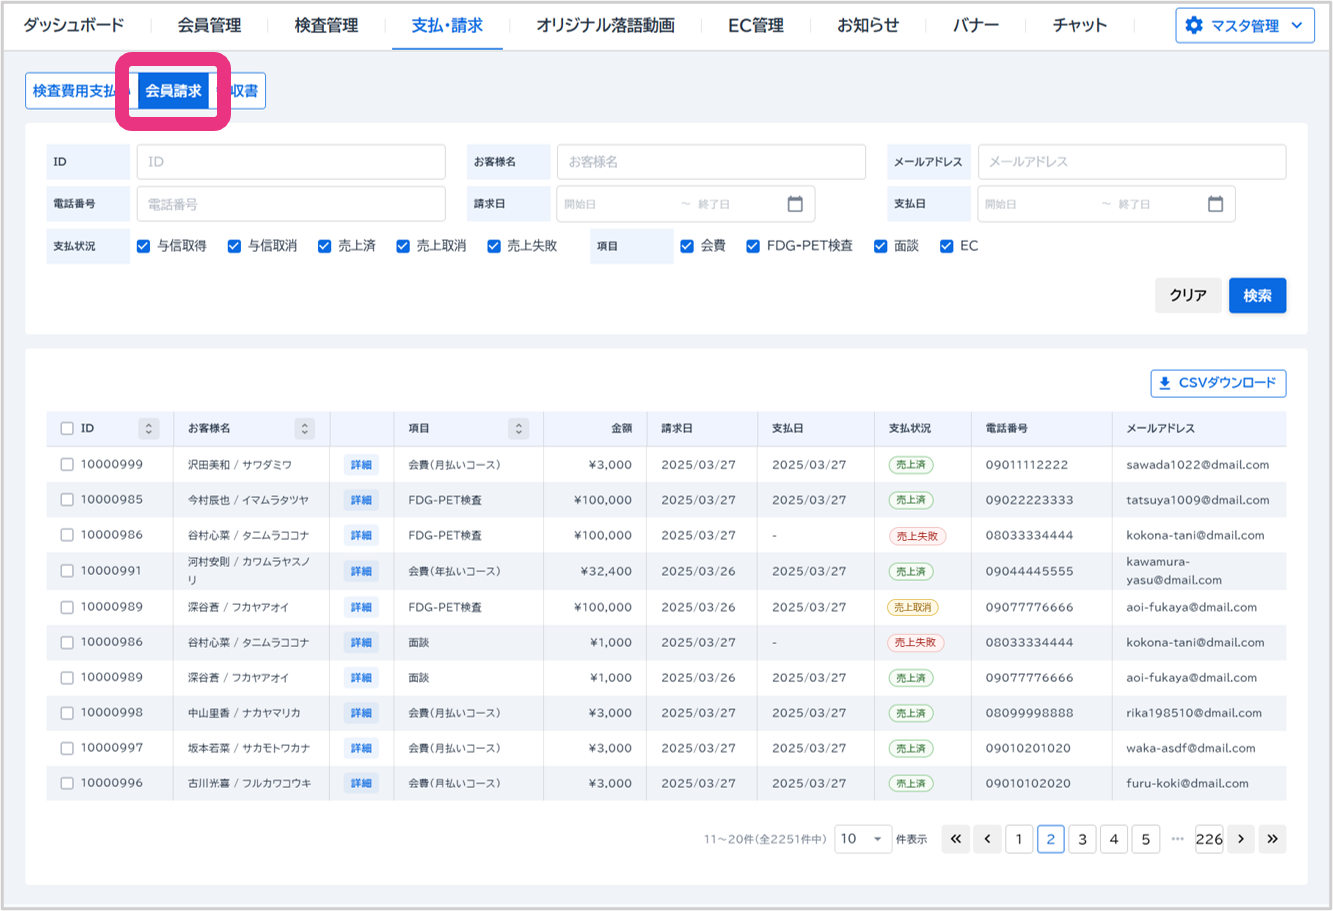This screenshot has height=911, width=1333.
Task: Toggle the FDG-PET検査 filter checkbox
Action: point(753,246)
